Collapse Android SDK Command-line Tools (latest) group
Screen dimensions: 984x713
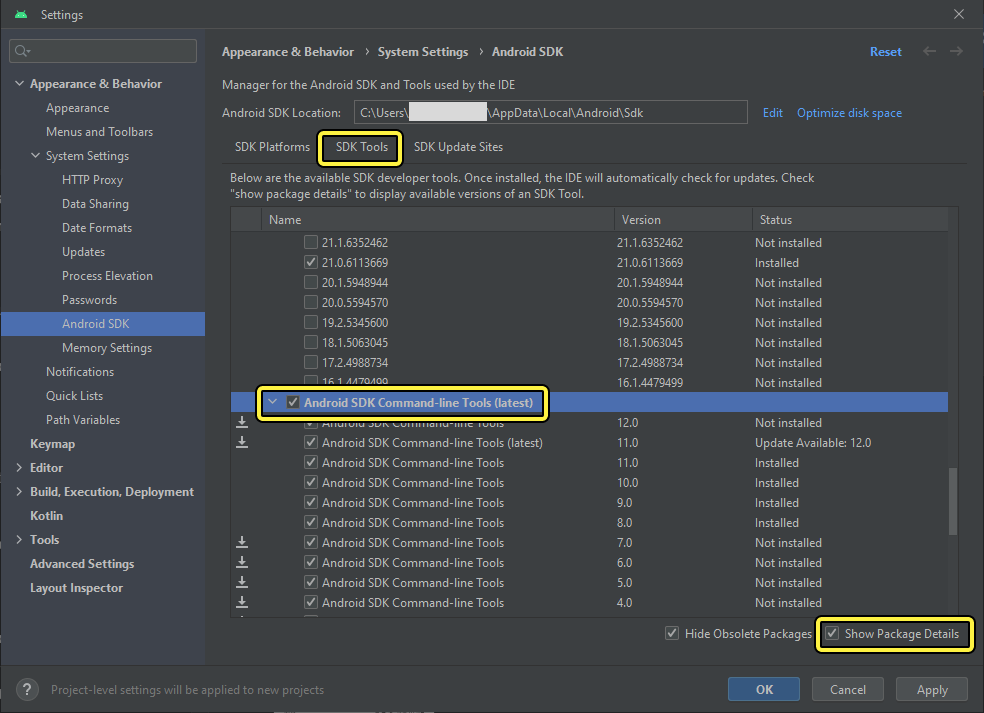[272, 402]
